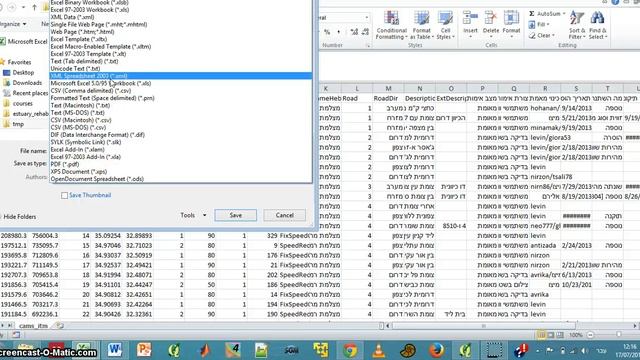Click the Cancel button
Image resolution: width=640 pixels, height=360 pixels.
(284, 215)
